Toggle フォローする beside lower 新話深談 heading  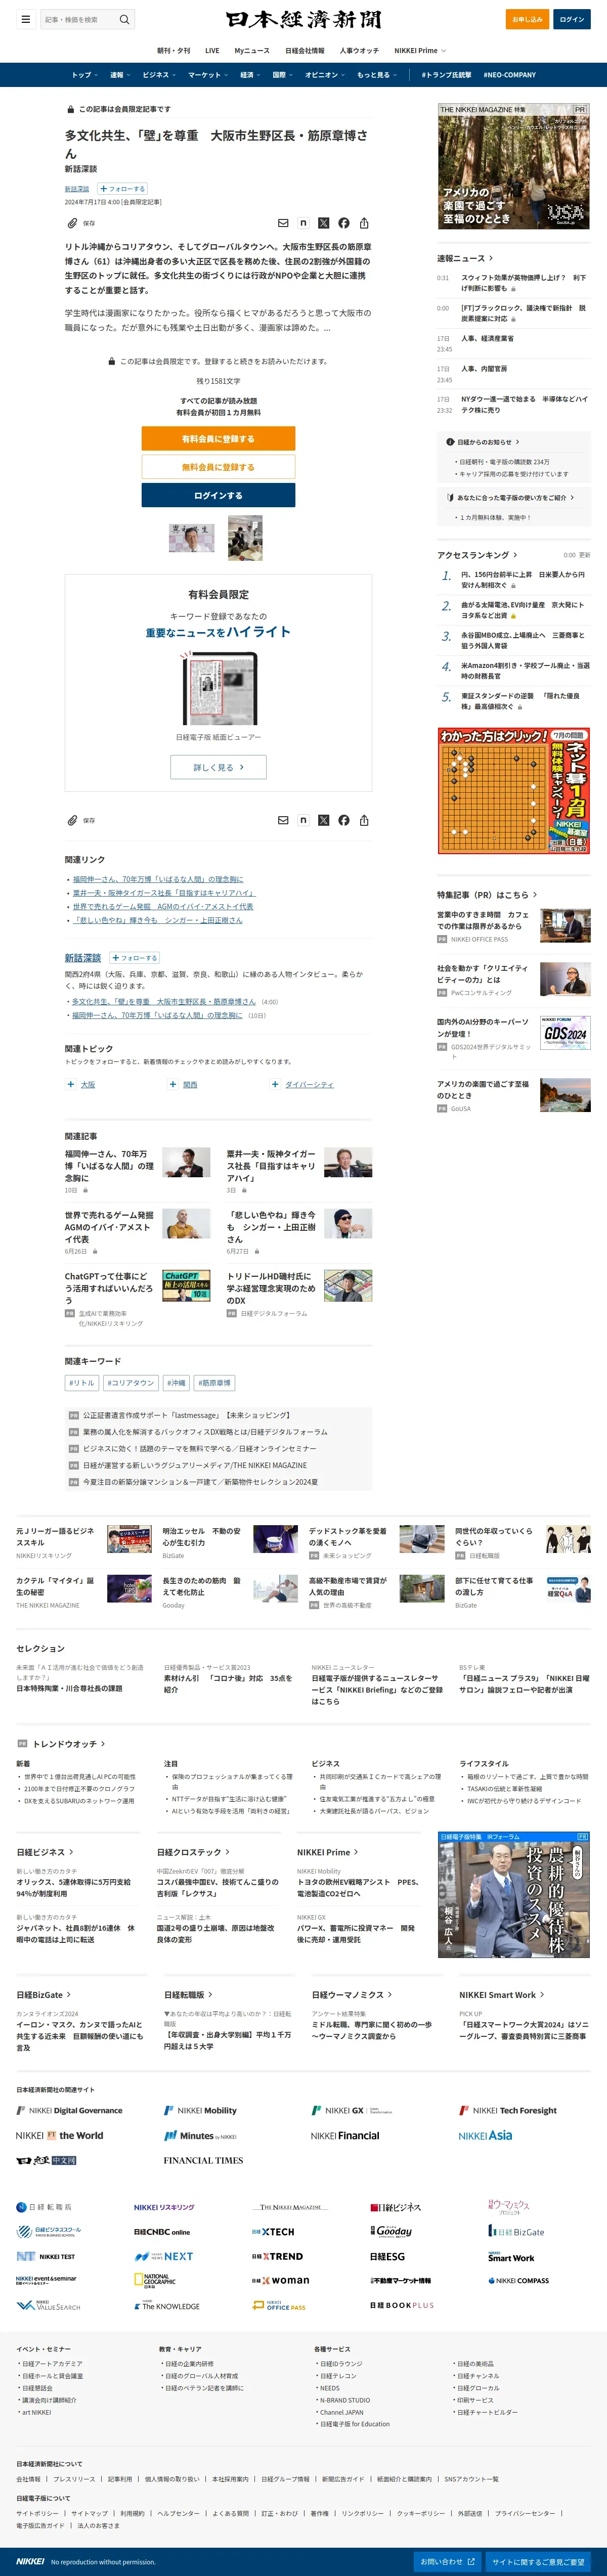pyautogui.click(x=135, y=957)
